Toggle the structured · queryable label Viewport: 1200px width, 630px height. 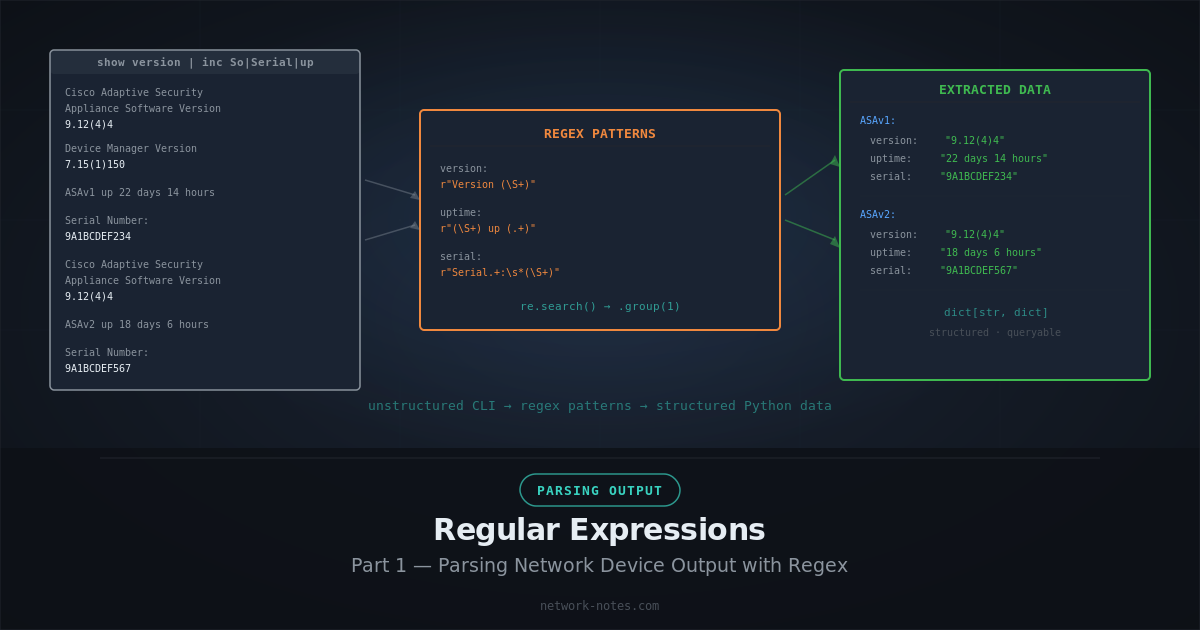click(x=994, y=332)
